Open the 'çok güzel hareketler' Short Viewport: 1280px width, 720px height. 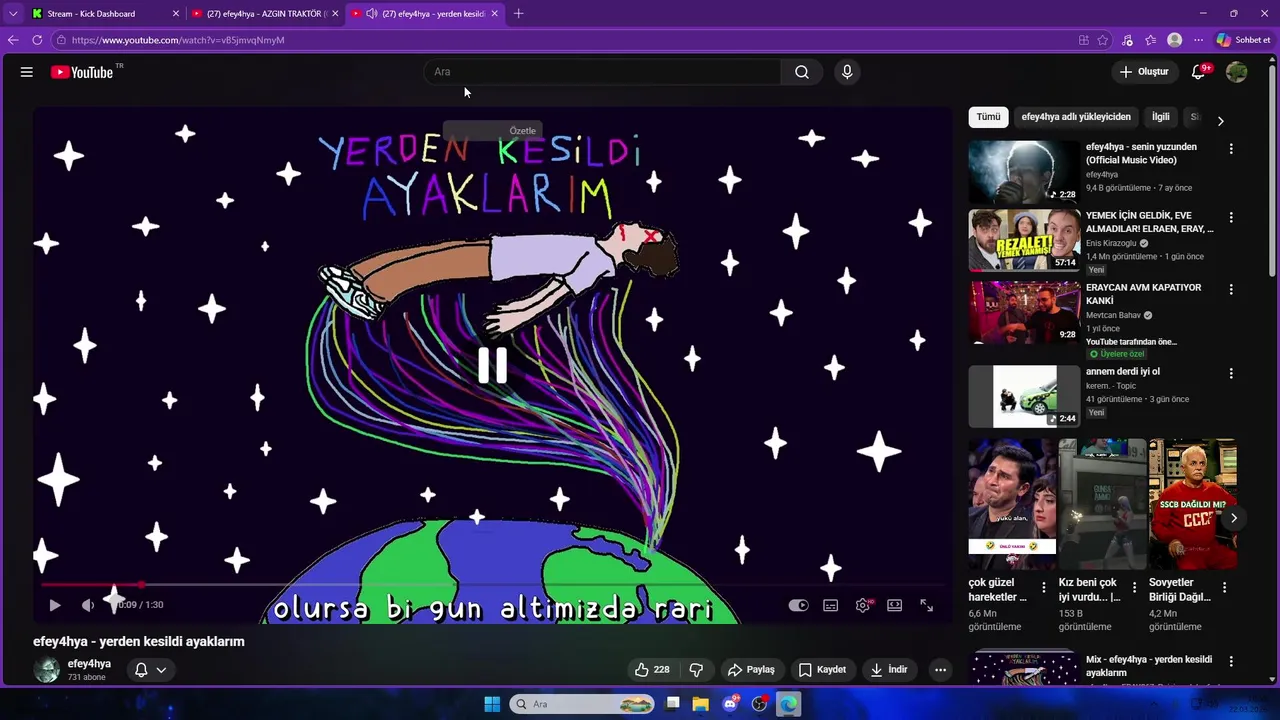point(1012,504)
